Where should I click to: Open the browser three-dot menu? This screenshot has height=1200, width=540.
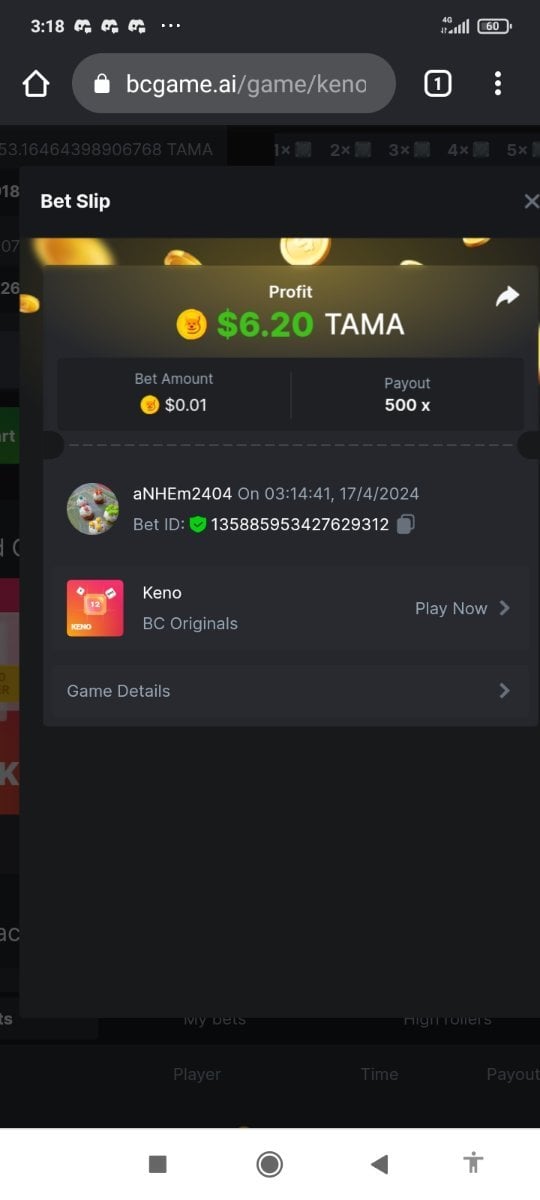coord(497,84)
